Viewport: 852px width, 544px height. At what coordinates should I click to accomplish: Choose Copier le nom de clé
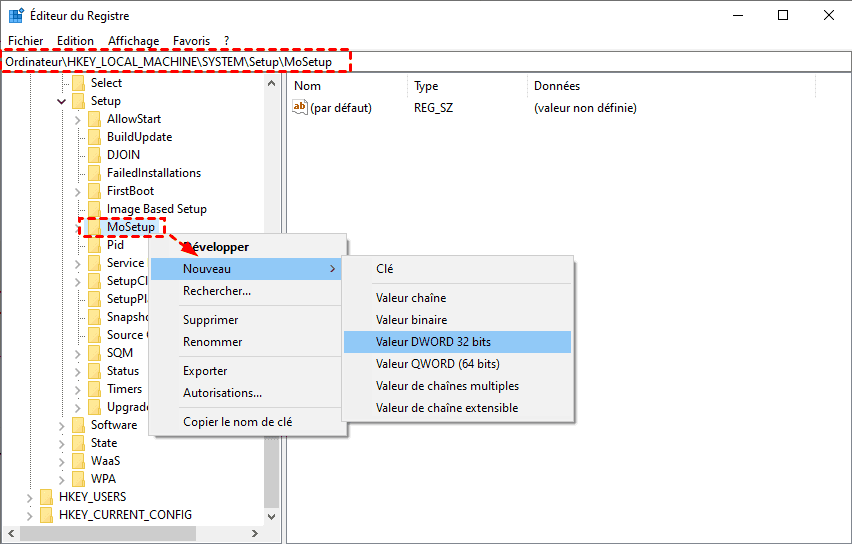coord(248,422)
